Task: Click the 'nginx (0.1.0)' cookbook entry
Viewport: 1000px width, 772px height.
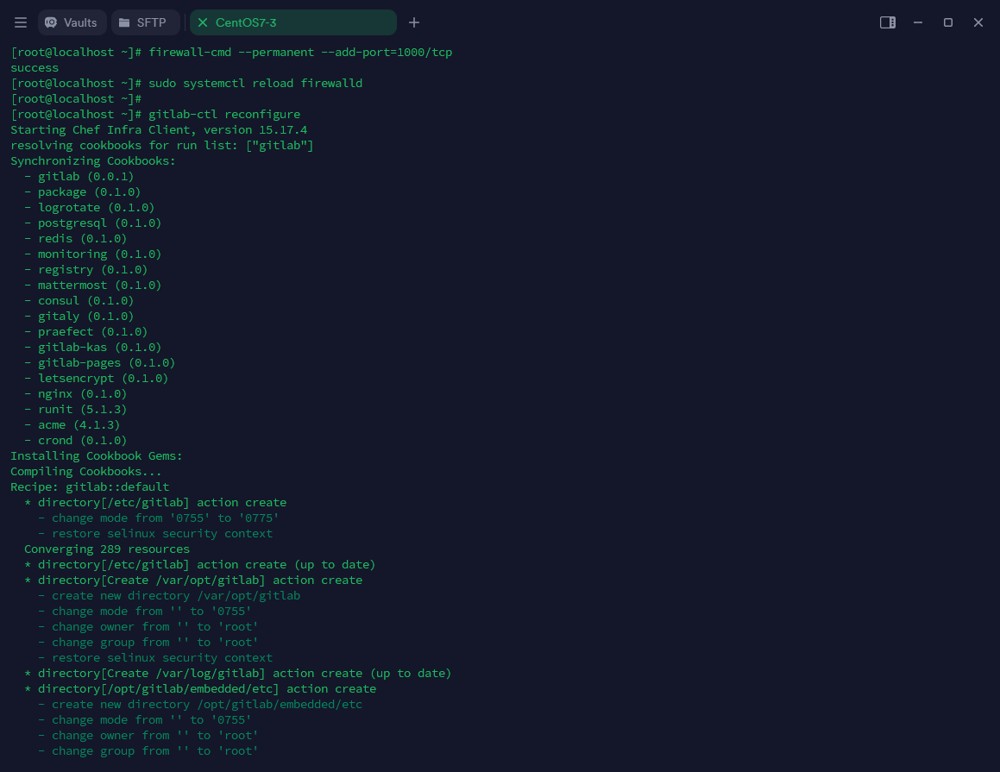Action: [x=82, y=394]
